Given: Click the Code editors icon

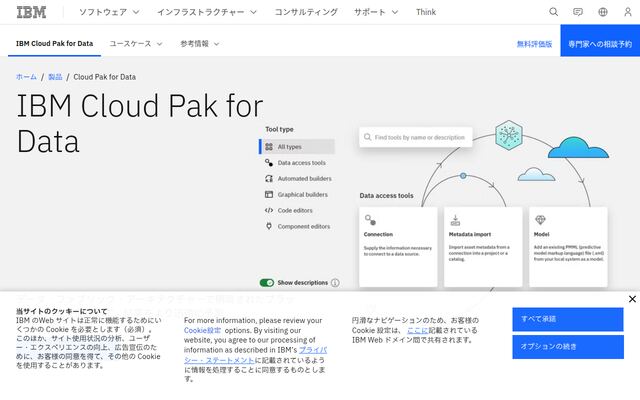Looking at the screenshot, I should (x=269, y=210).
